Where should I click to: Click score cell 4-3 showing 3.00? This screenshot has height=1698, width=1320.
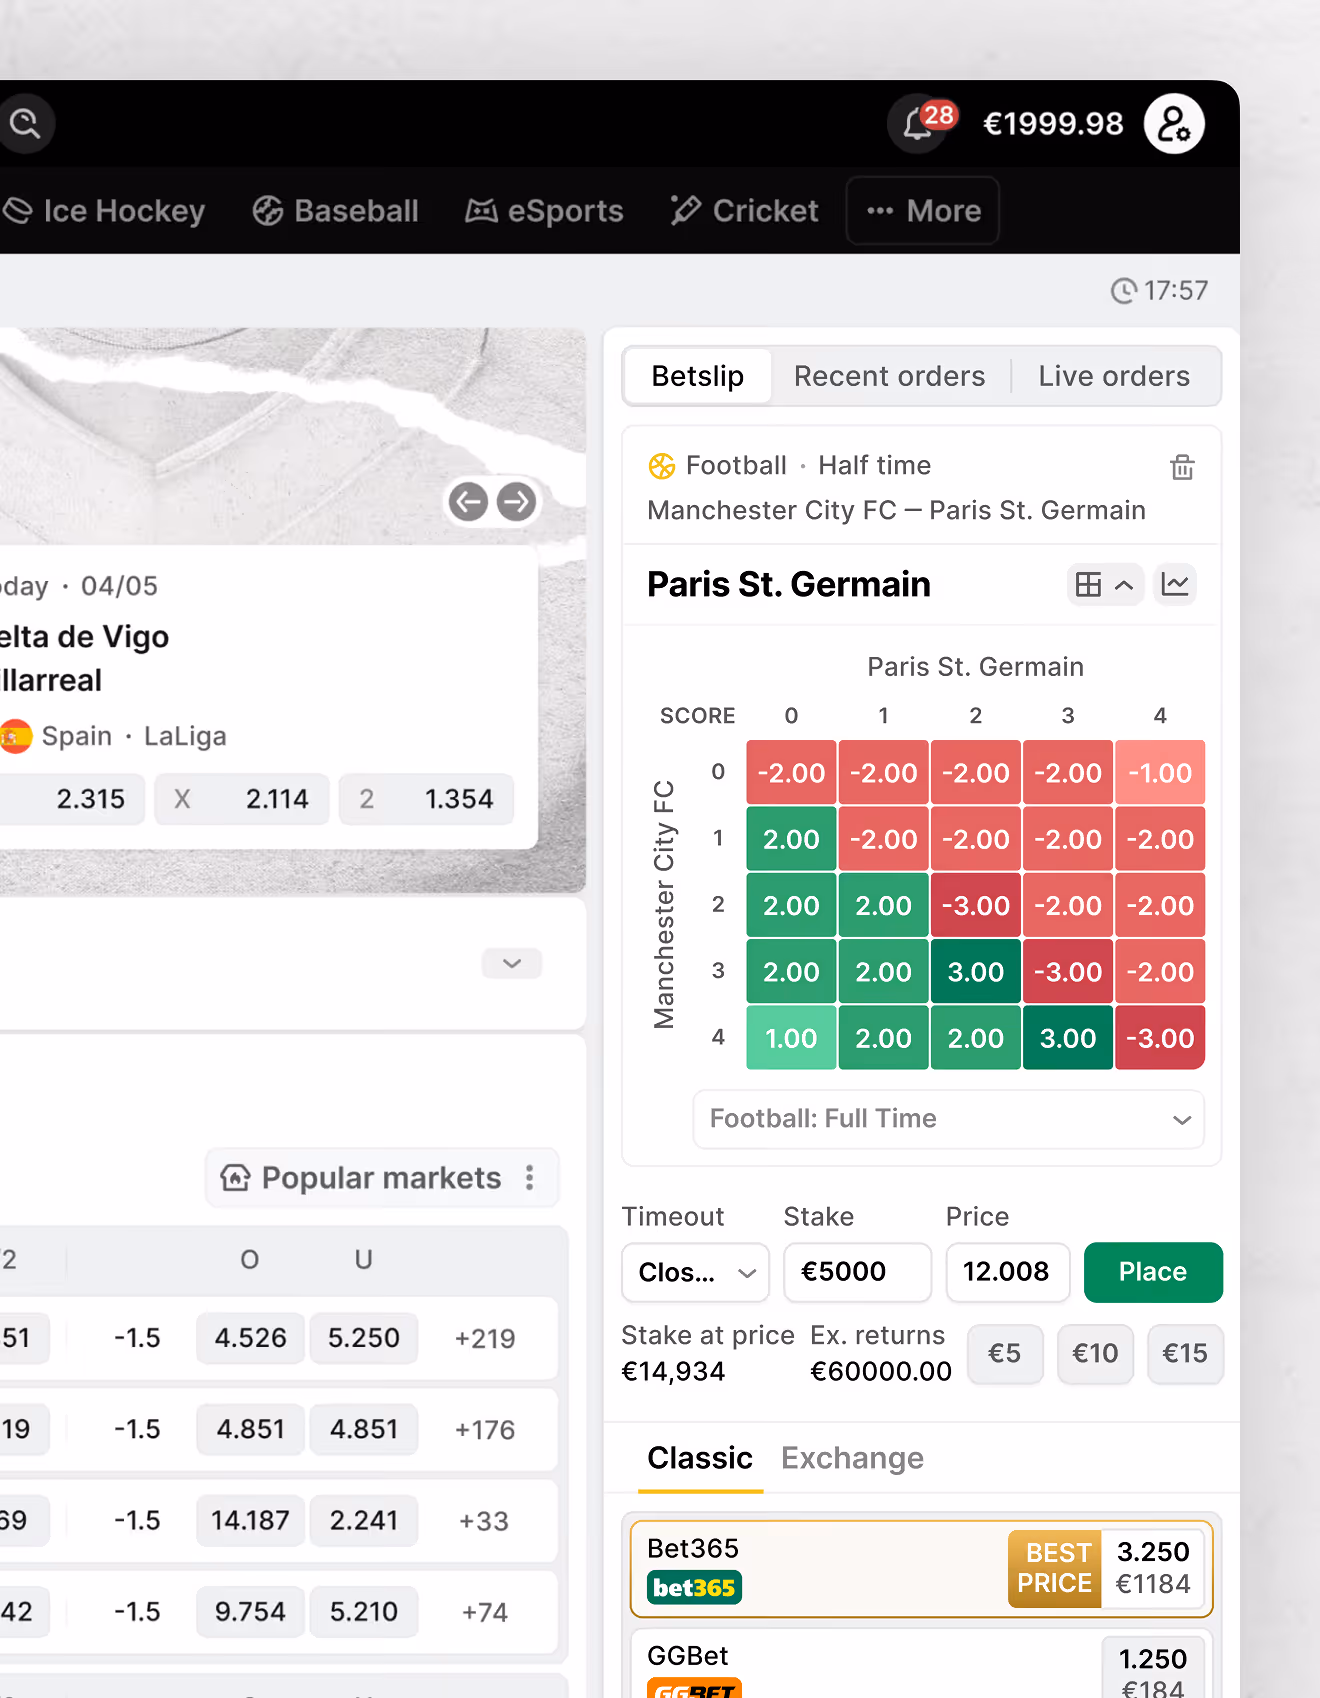(x=1068, y=1039)
